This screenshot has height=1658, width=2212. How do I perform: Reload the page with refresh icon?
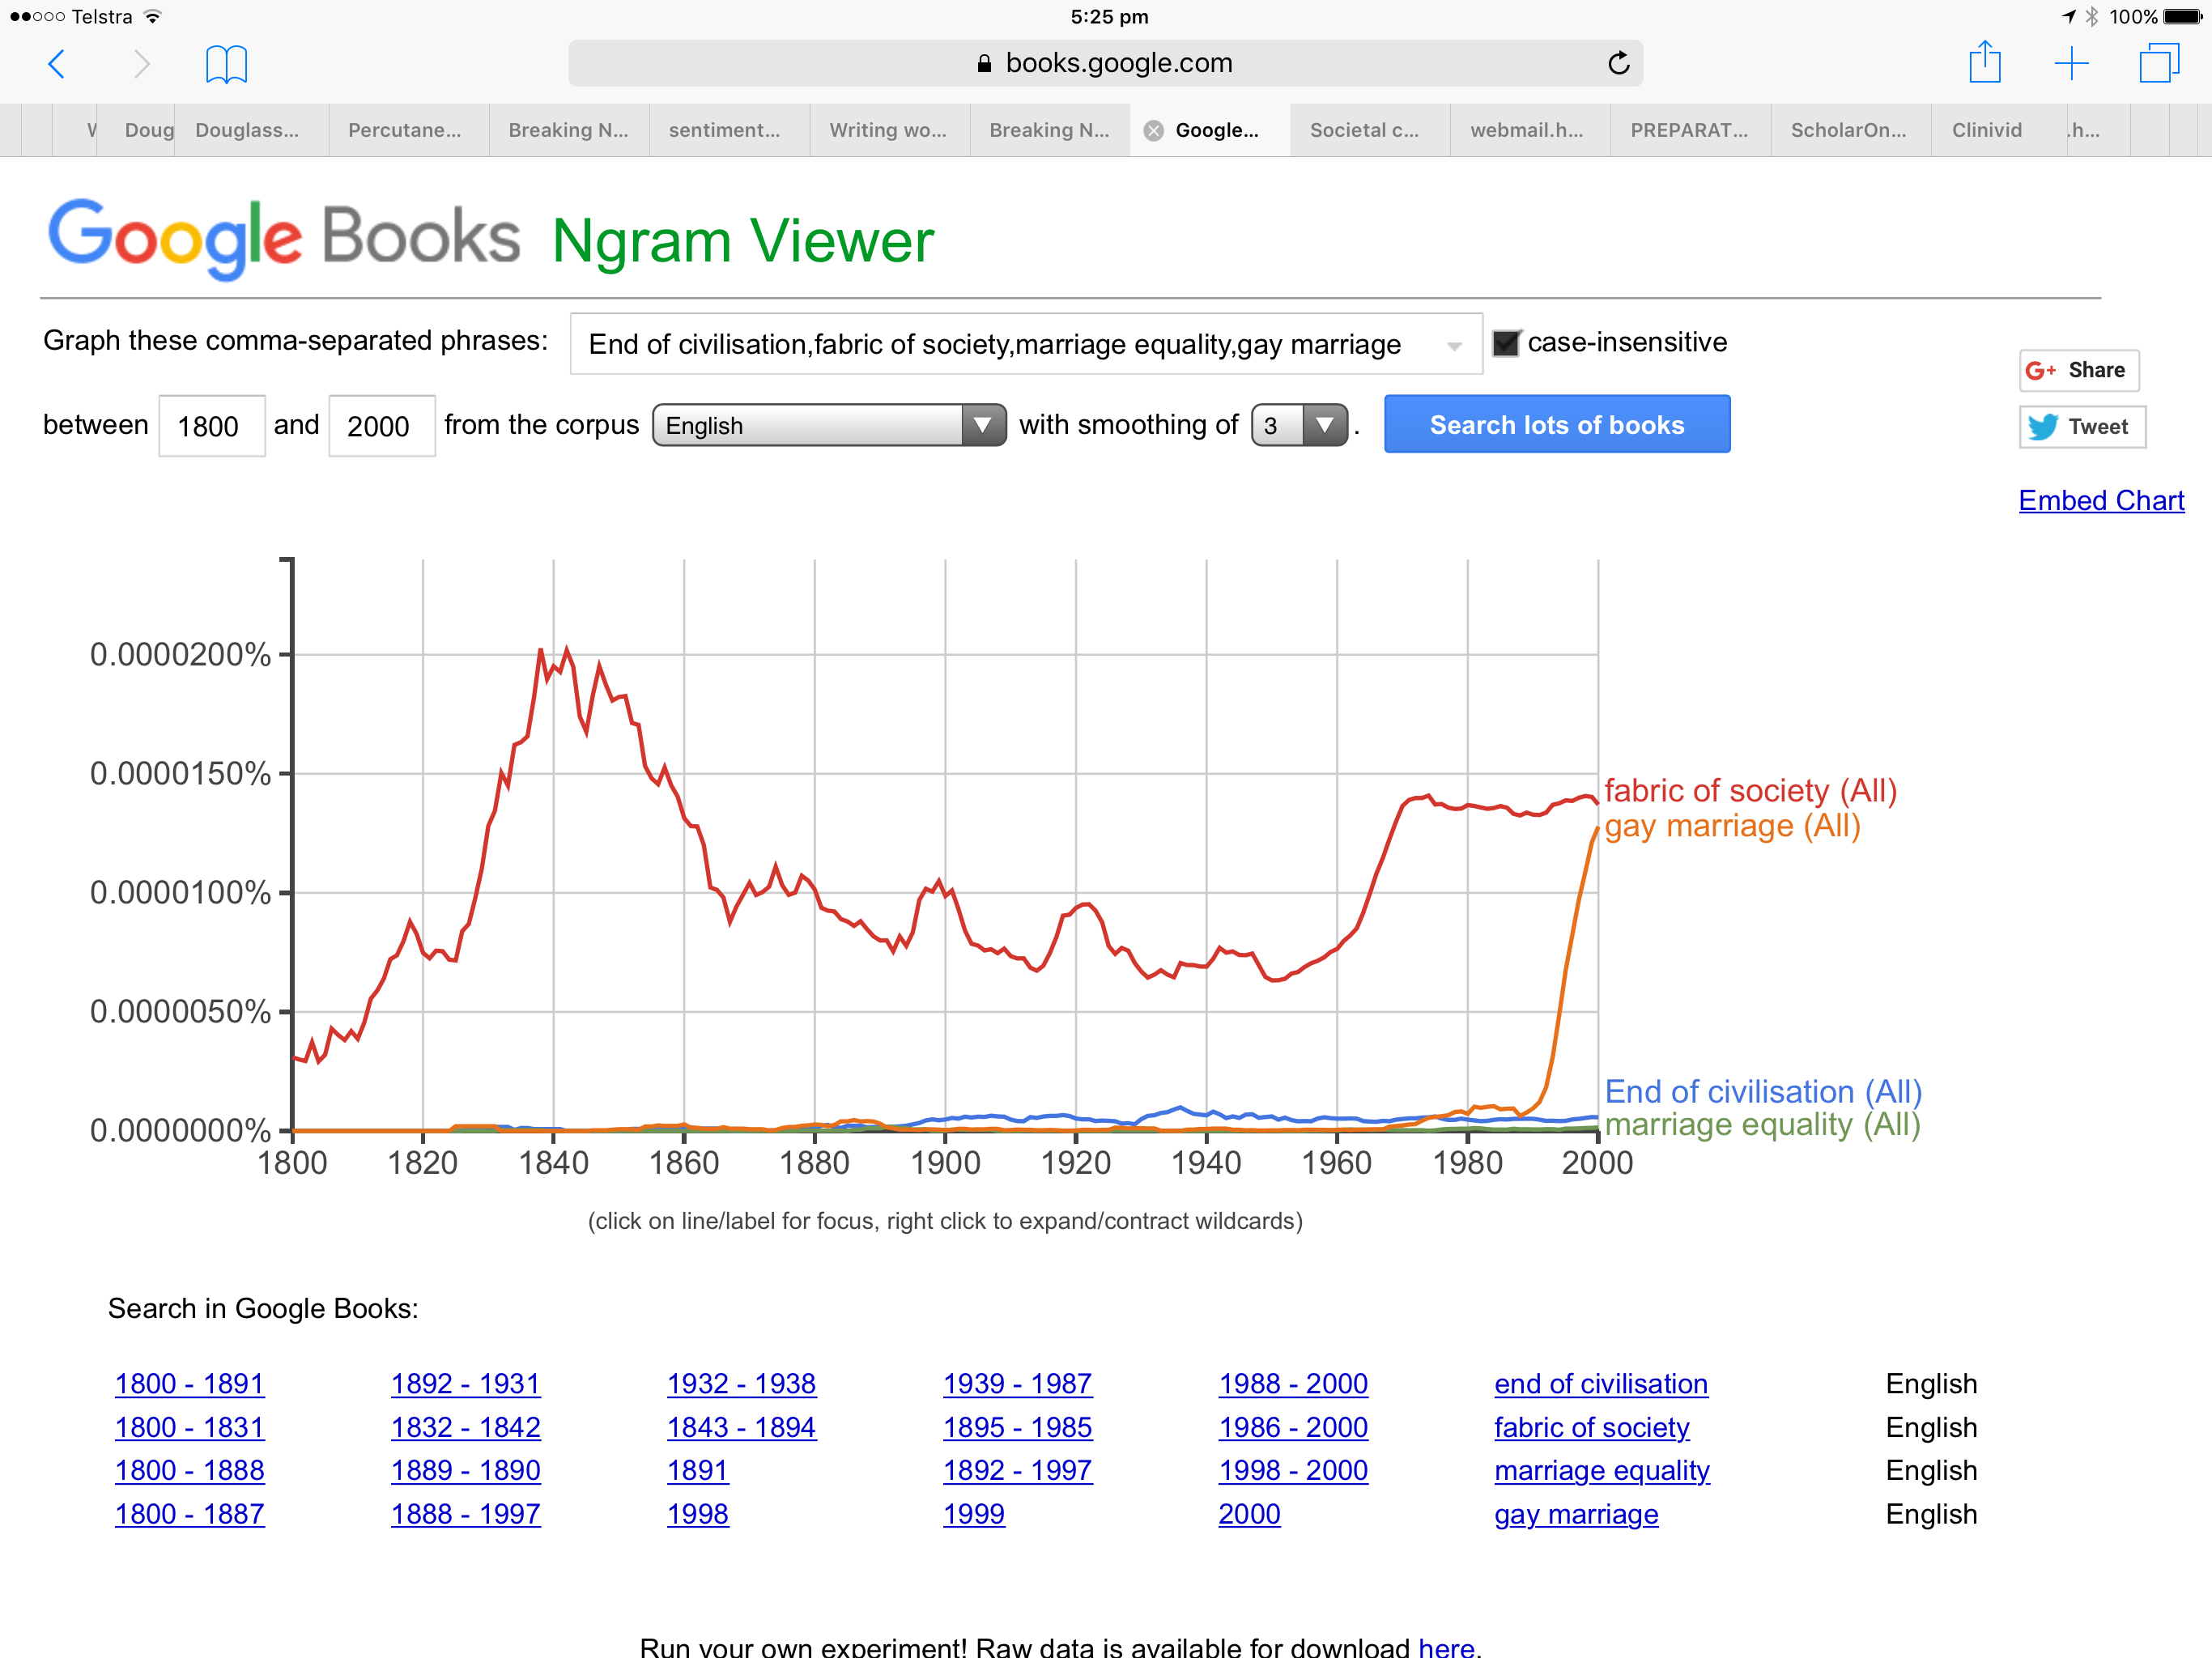pyautogui.click(x=1618, y=64)
